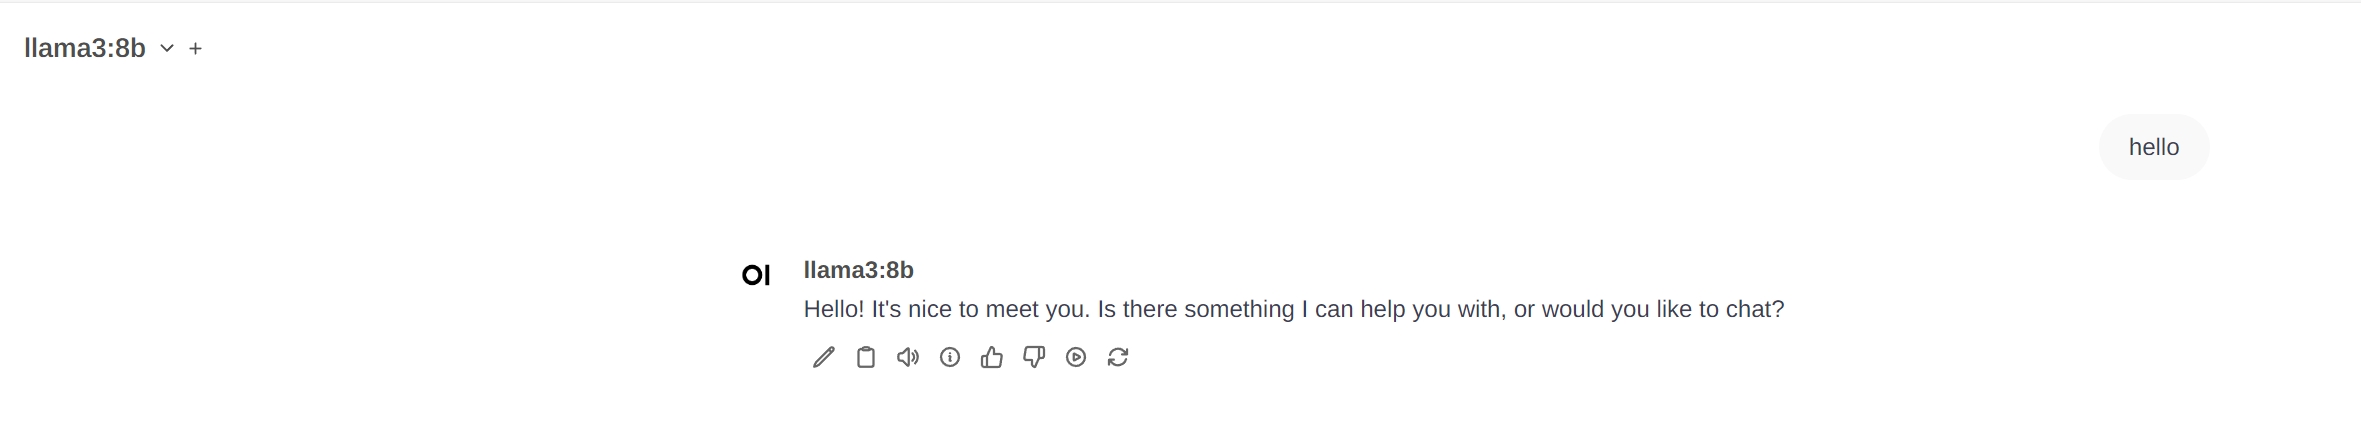
Task: Click the Edit pencil icon under the response
Action: 823,357
